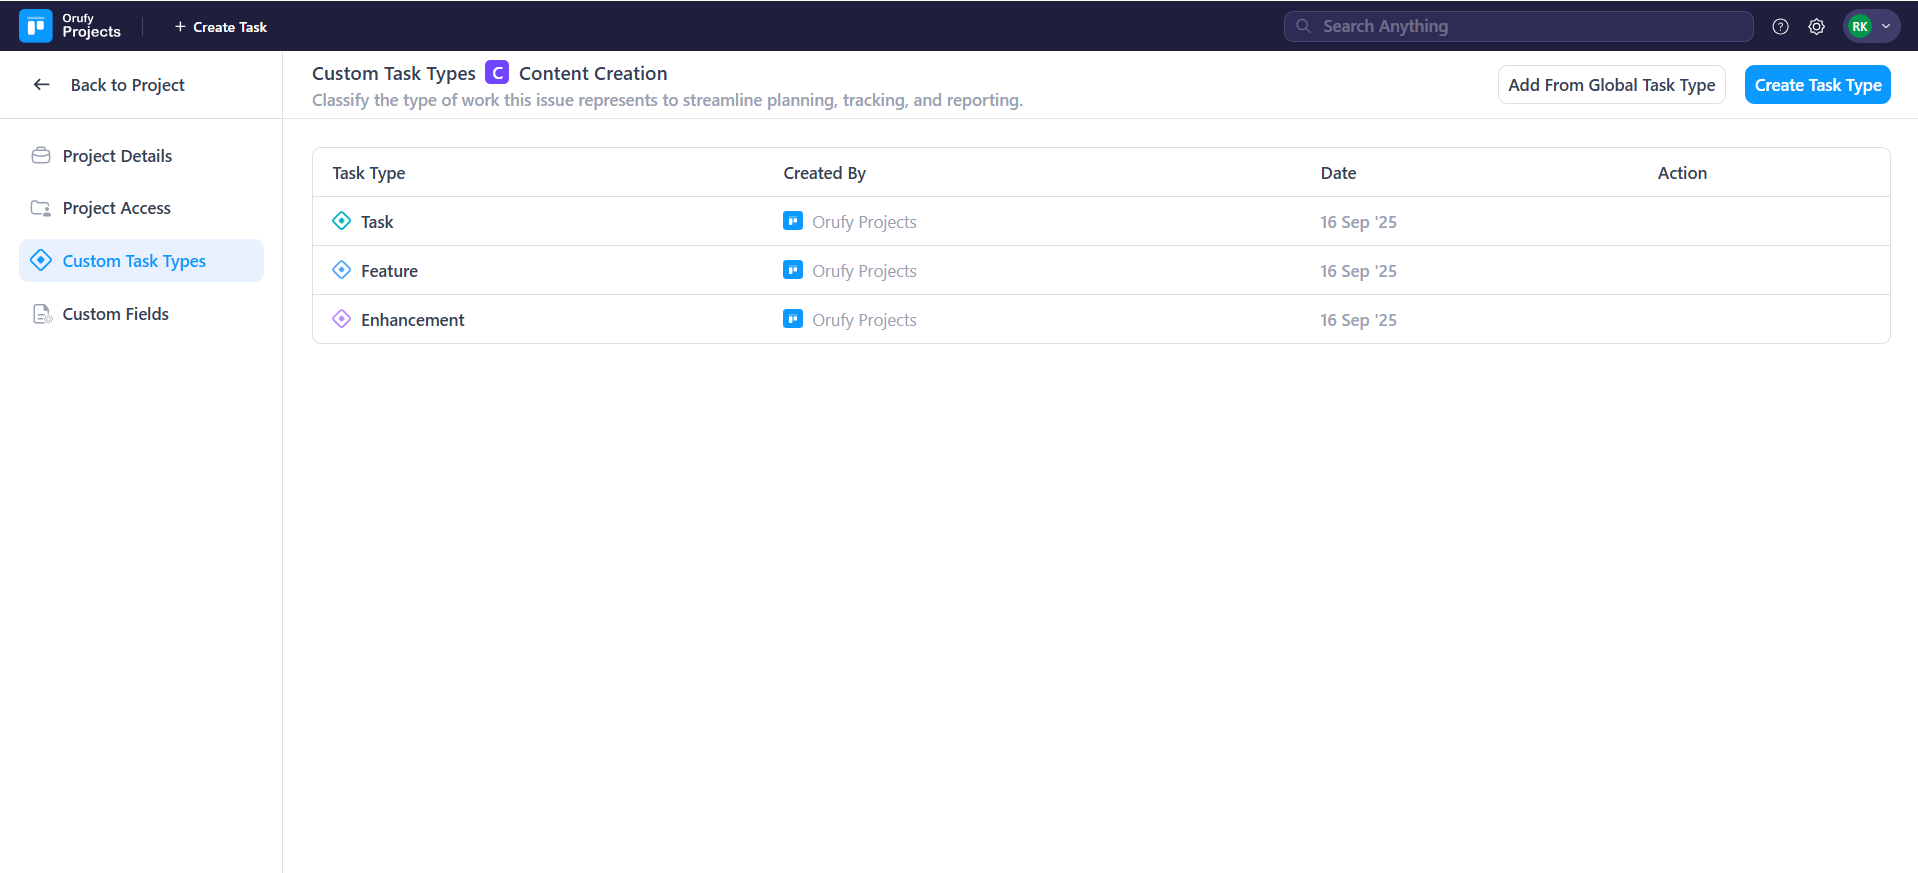The height and width of the screenshot is (873, 1918).
Task: Click the Project Details sidebar icon
Action: pyautogui.click(x=41, y=156)
